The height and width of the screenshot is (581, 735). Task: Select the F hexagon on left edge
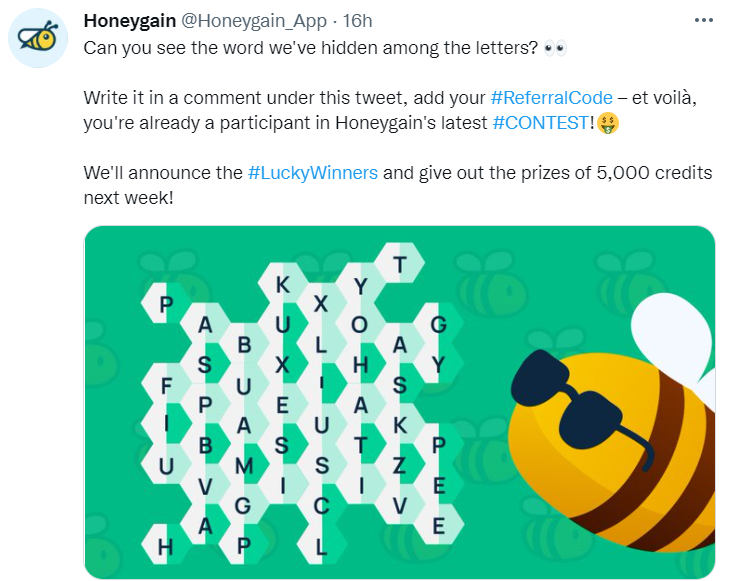coord(165,385)
